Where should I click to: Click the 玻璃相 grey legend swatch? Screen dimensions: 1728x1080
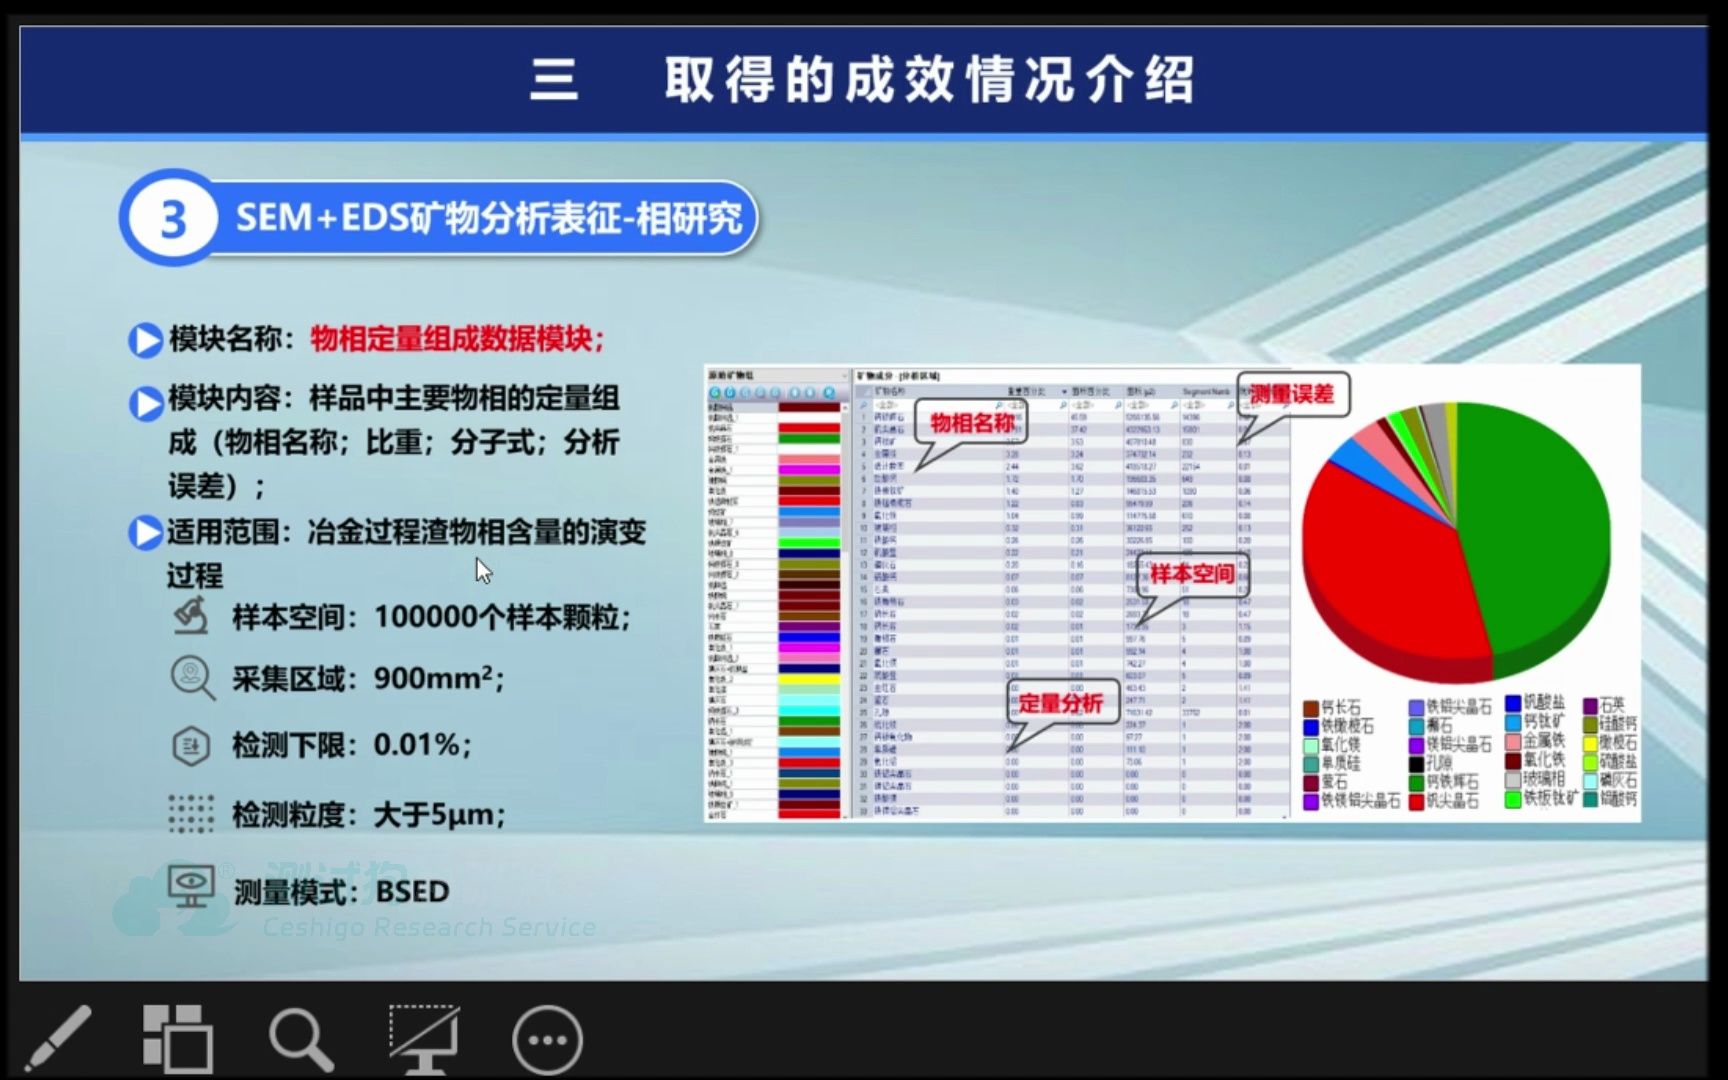tap(1513, 779)
